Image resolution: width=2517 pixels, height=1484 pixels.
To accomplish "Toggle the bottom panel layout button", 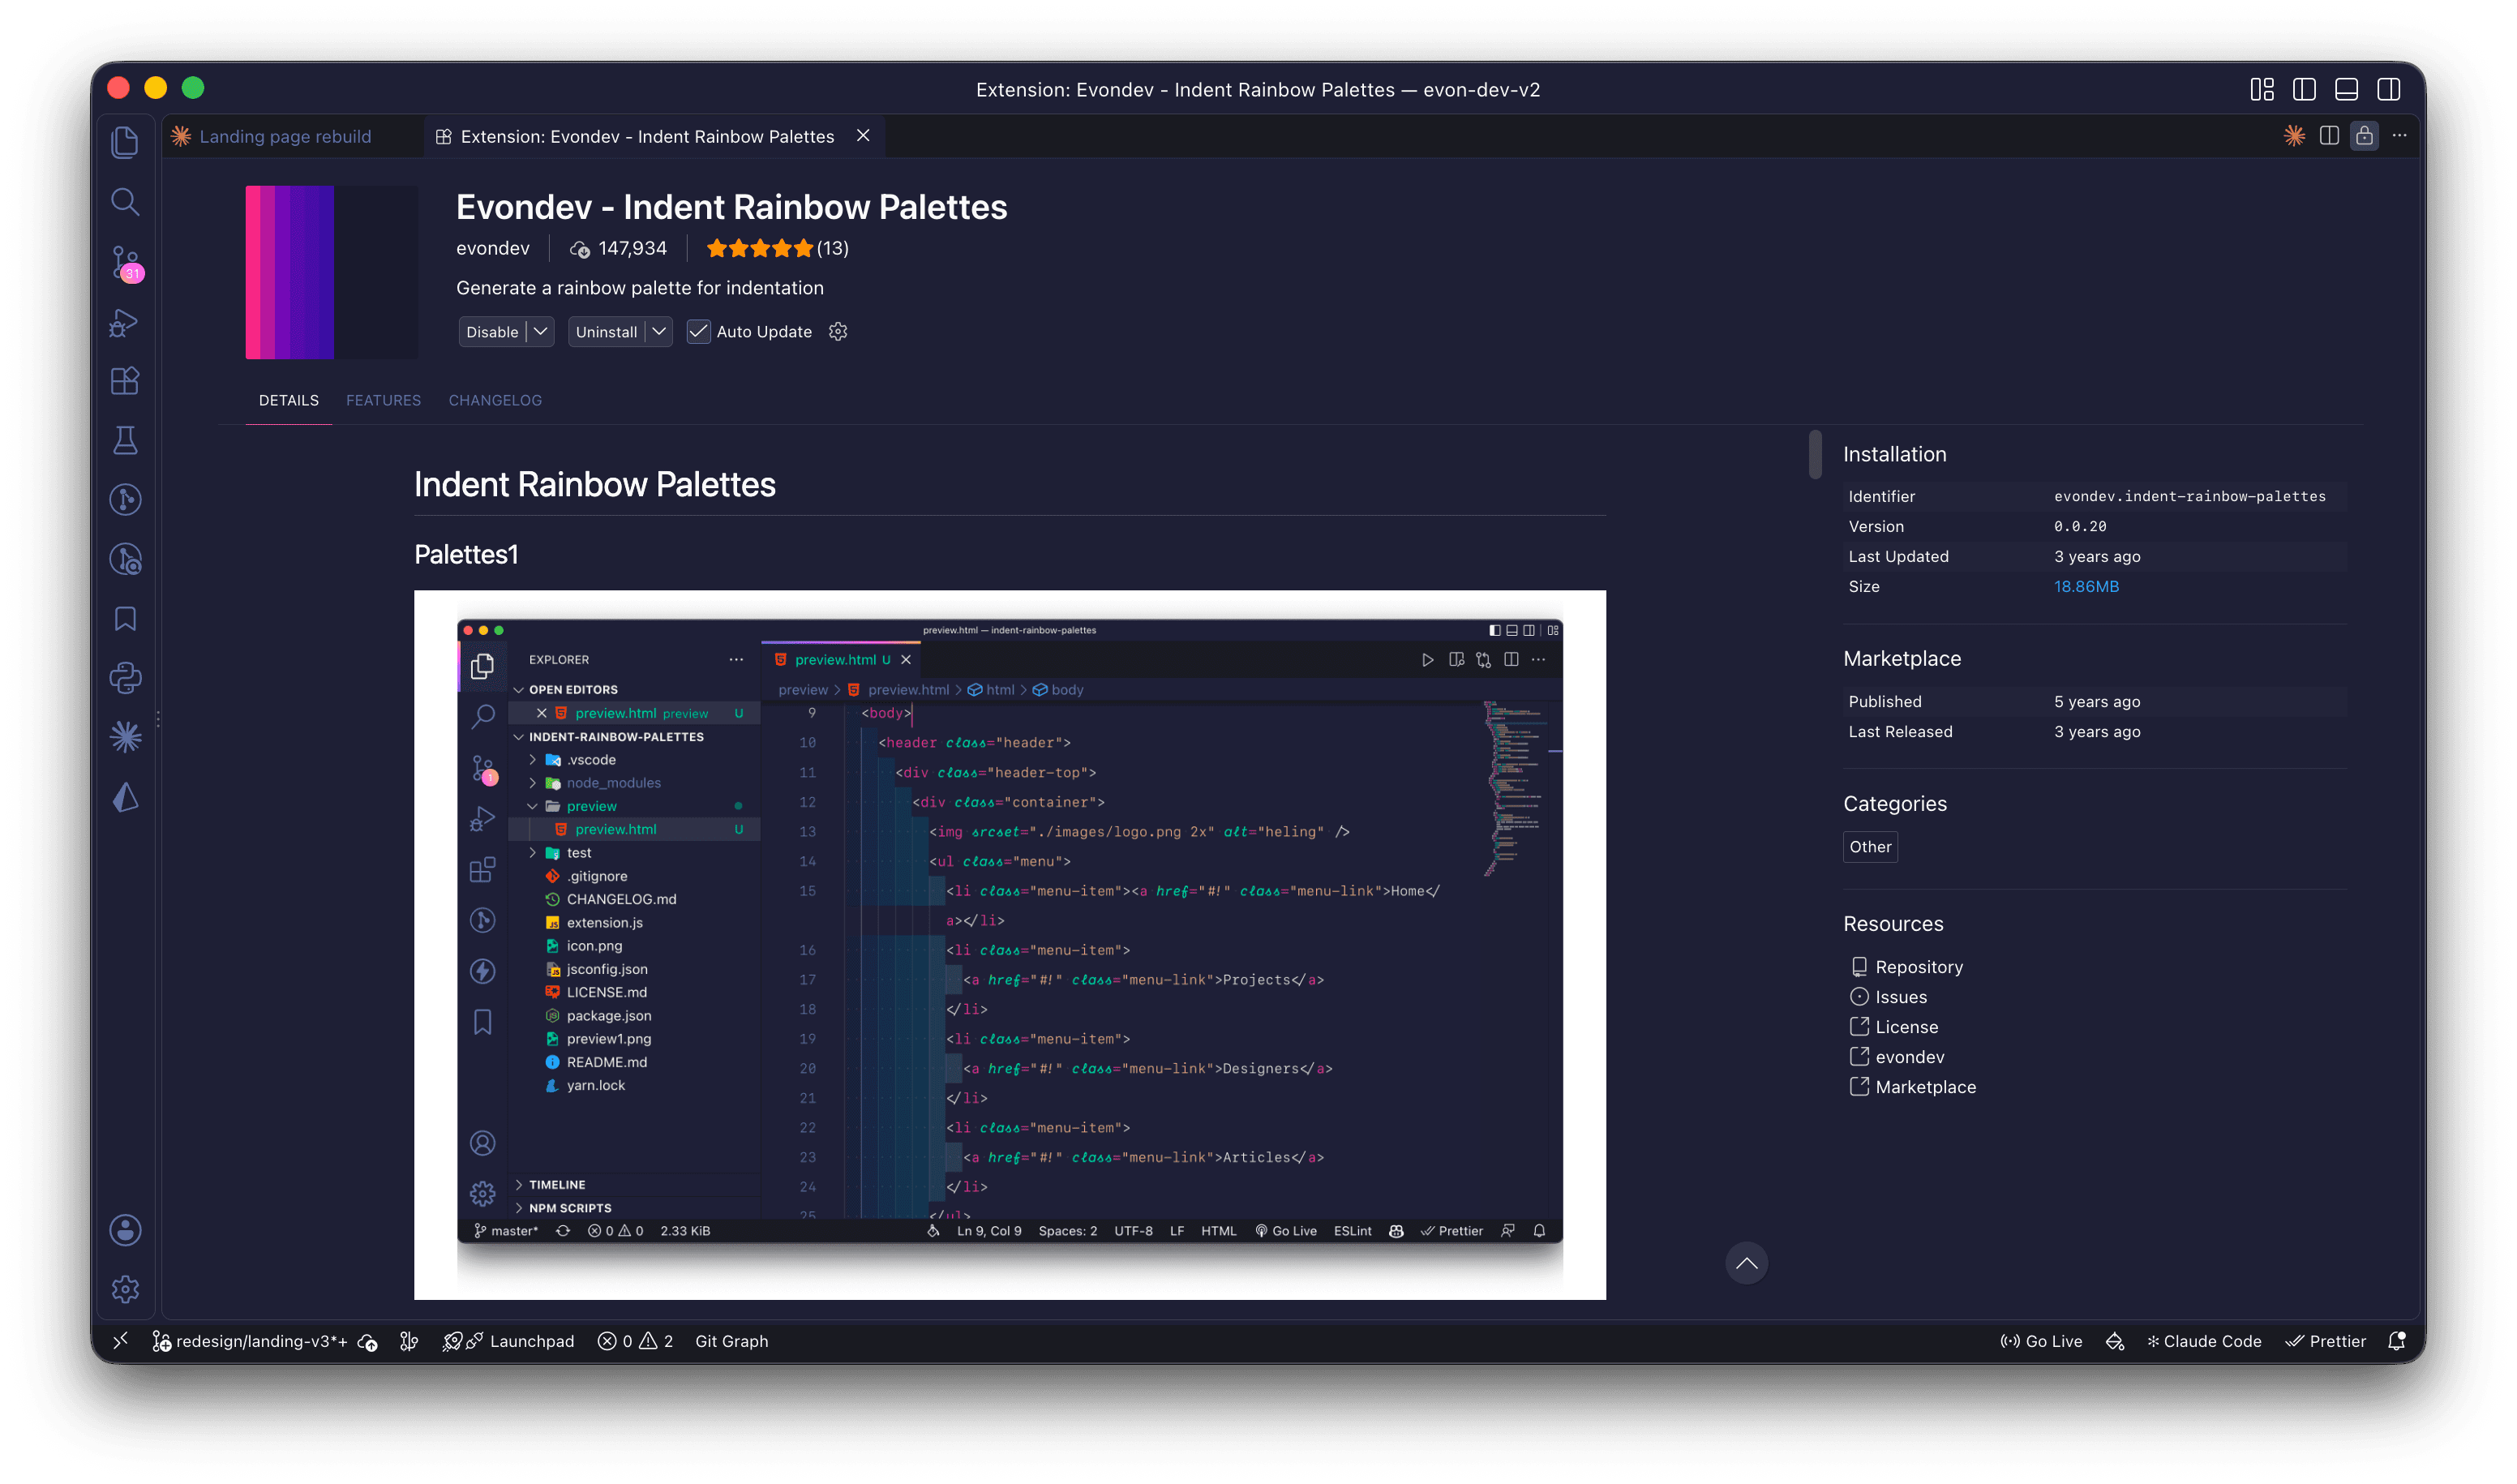I will pos(2346,89).
